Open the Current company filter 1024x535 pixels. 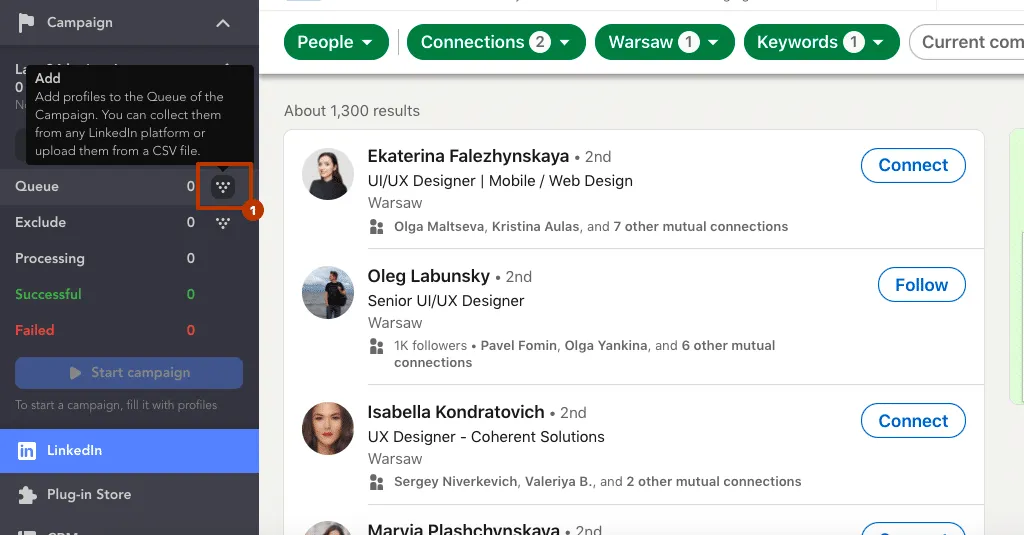[968, 42]
